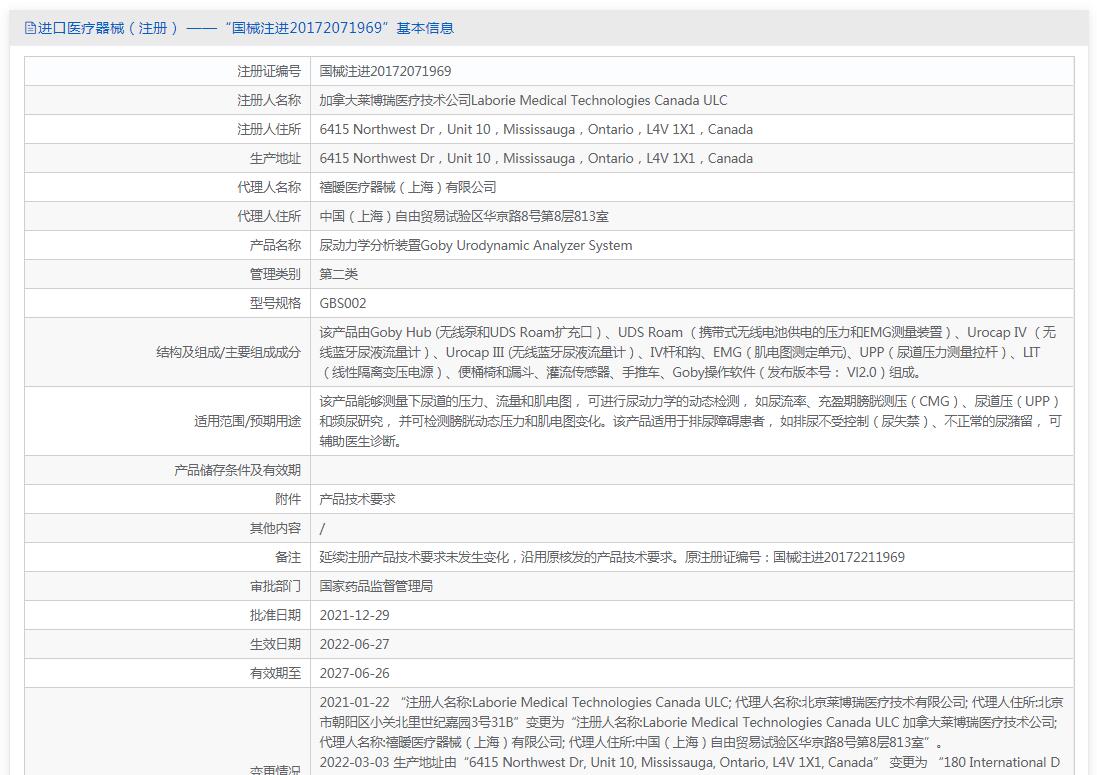Click the effective date 2022-06-27
Viewport: 1097px width, 775px height.
click(x=354, y=644)
